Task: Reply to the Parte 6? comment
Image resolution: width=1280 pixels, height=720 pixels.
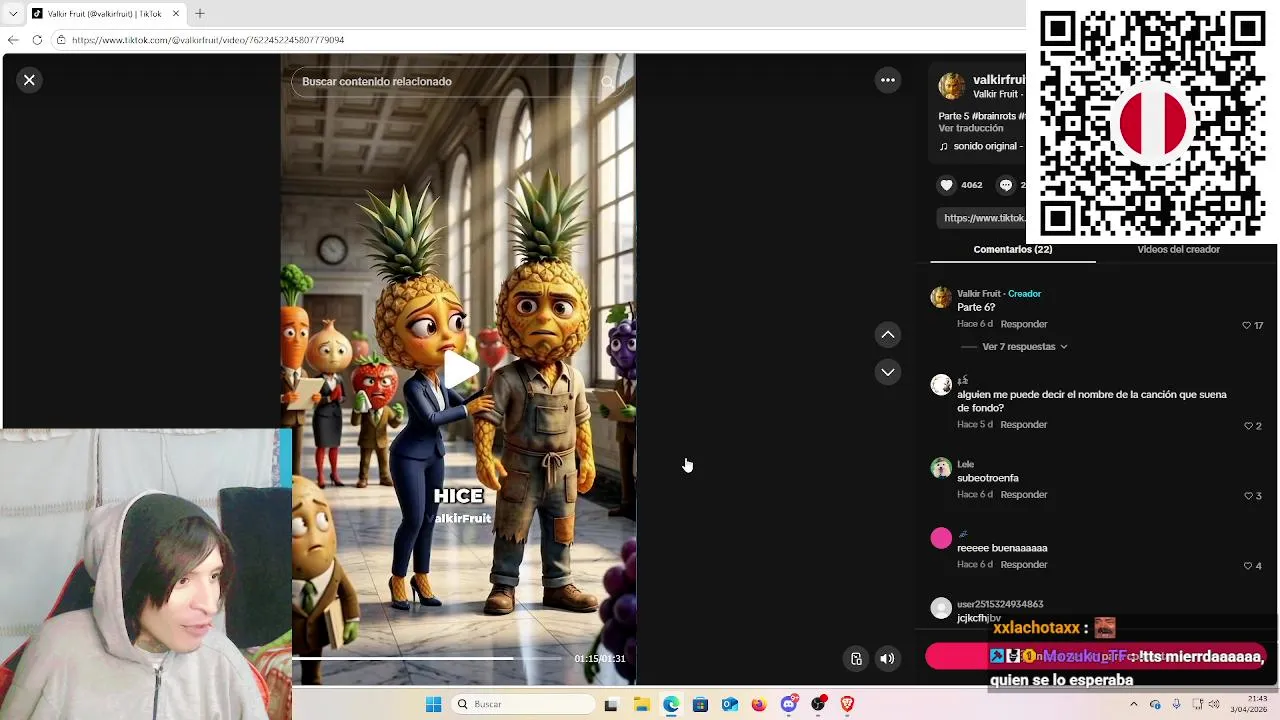Action: tap(1024, 324)
